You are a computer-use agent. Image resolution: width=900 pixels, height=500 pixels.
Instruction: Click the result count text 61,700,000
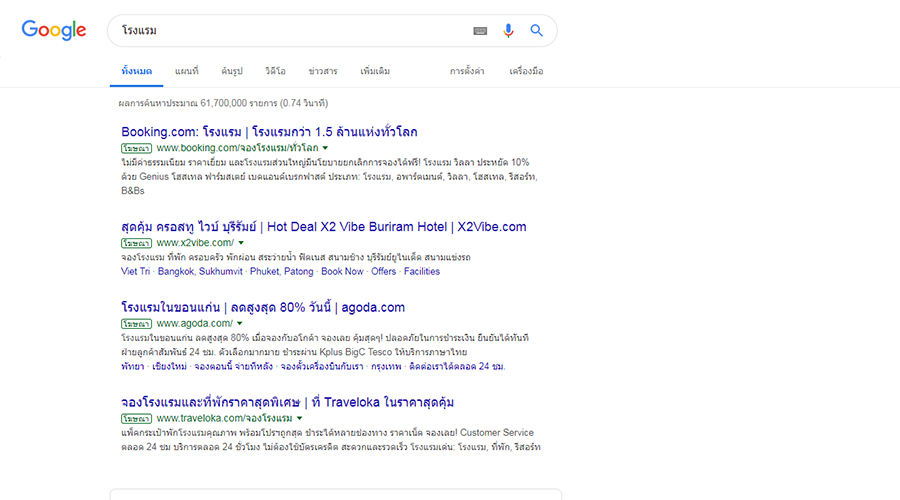pyautogui.click(x=223, y=103)
